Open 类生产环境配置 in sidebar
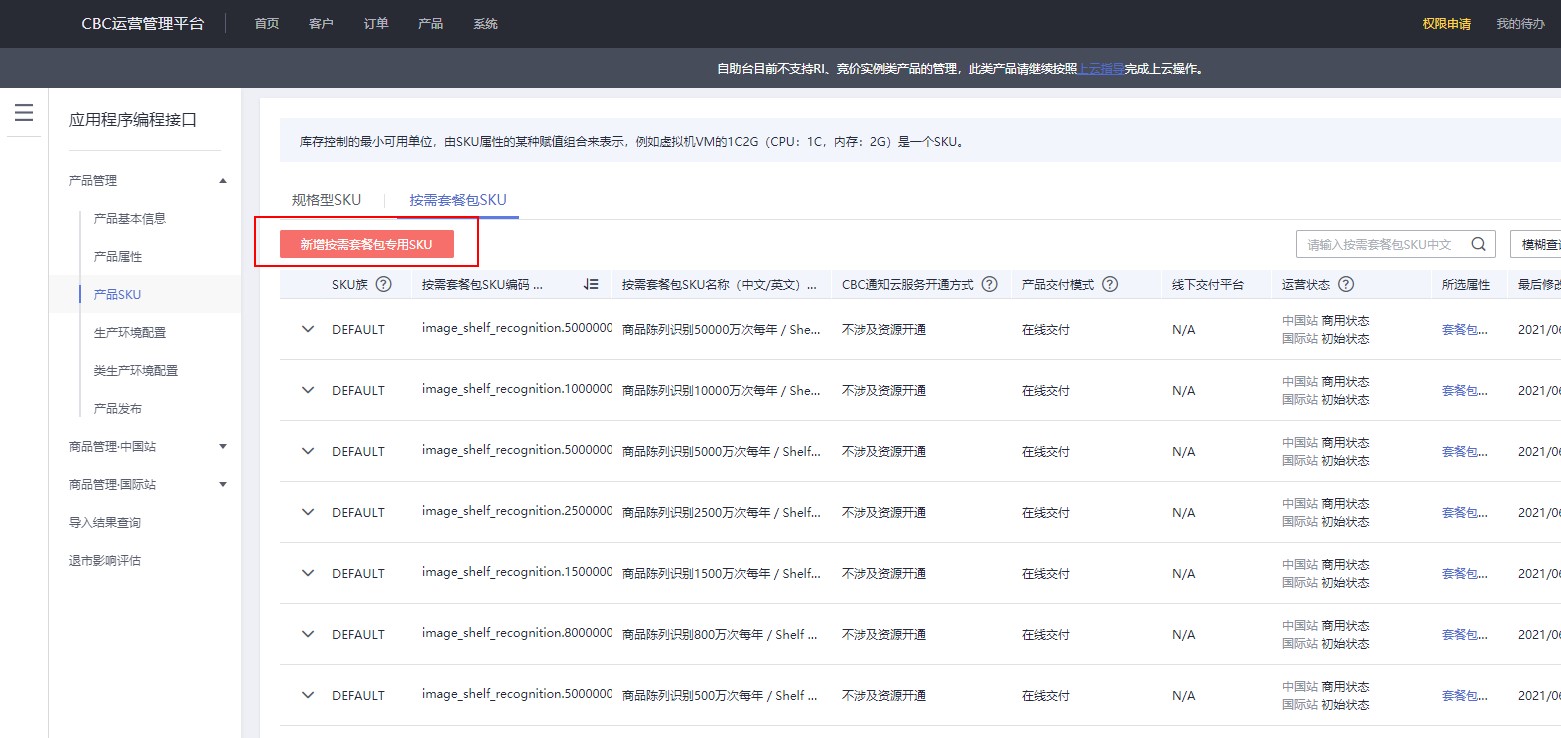 point(136,370)
